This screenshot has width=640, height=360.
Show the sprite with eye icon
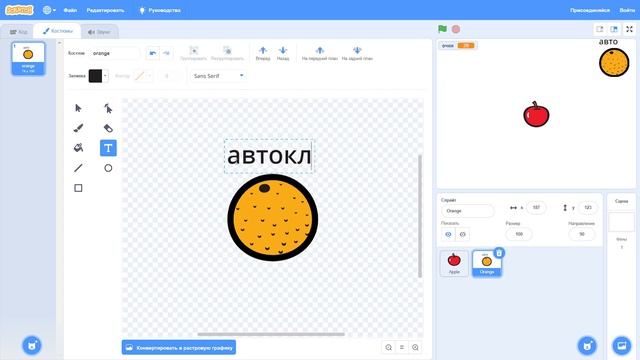click(x=448, y=234)
